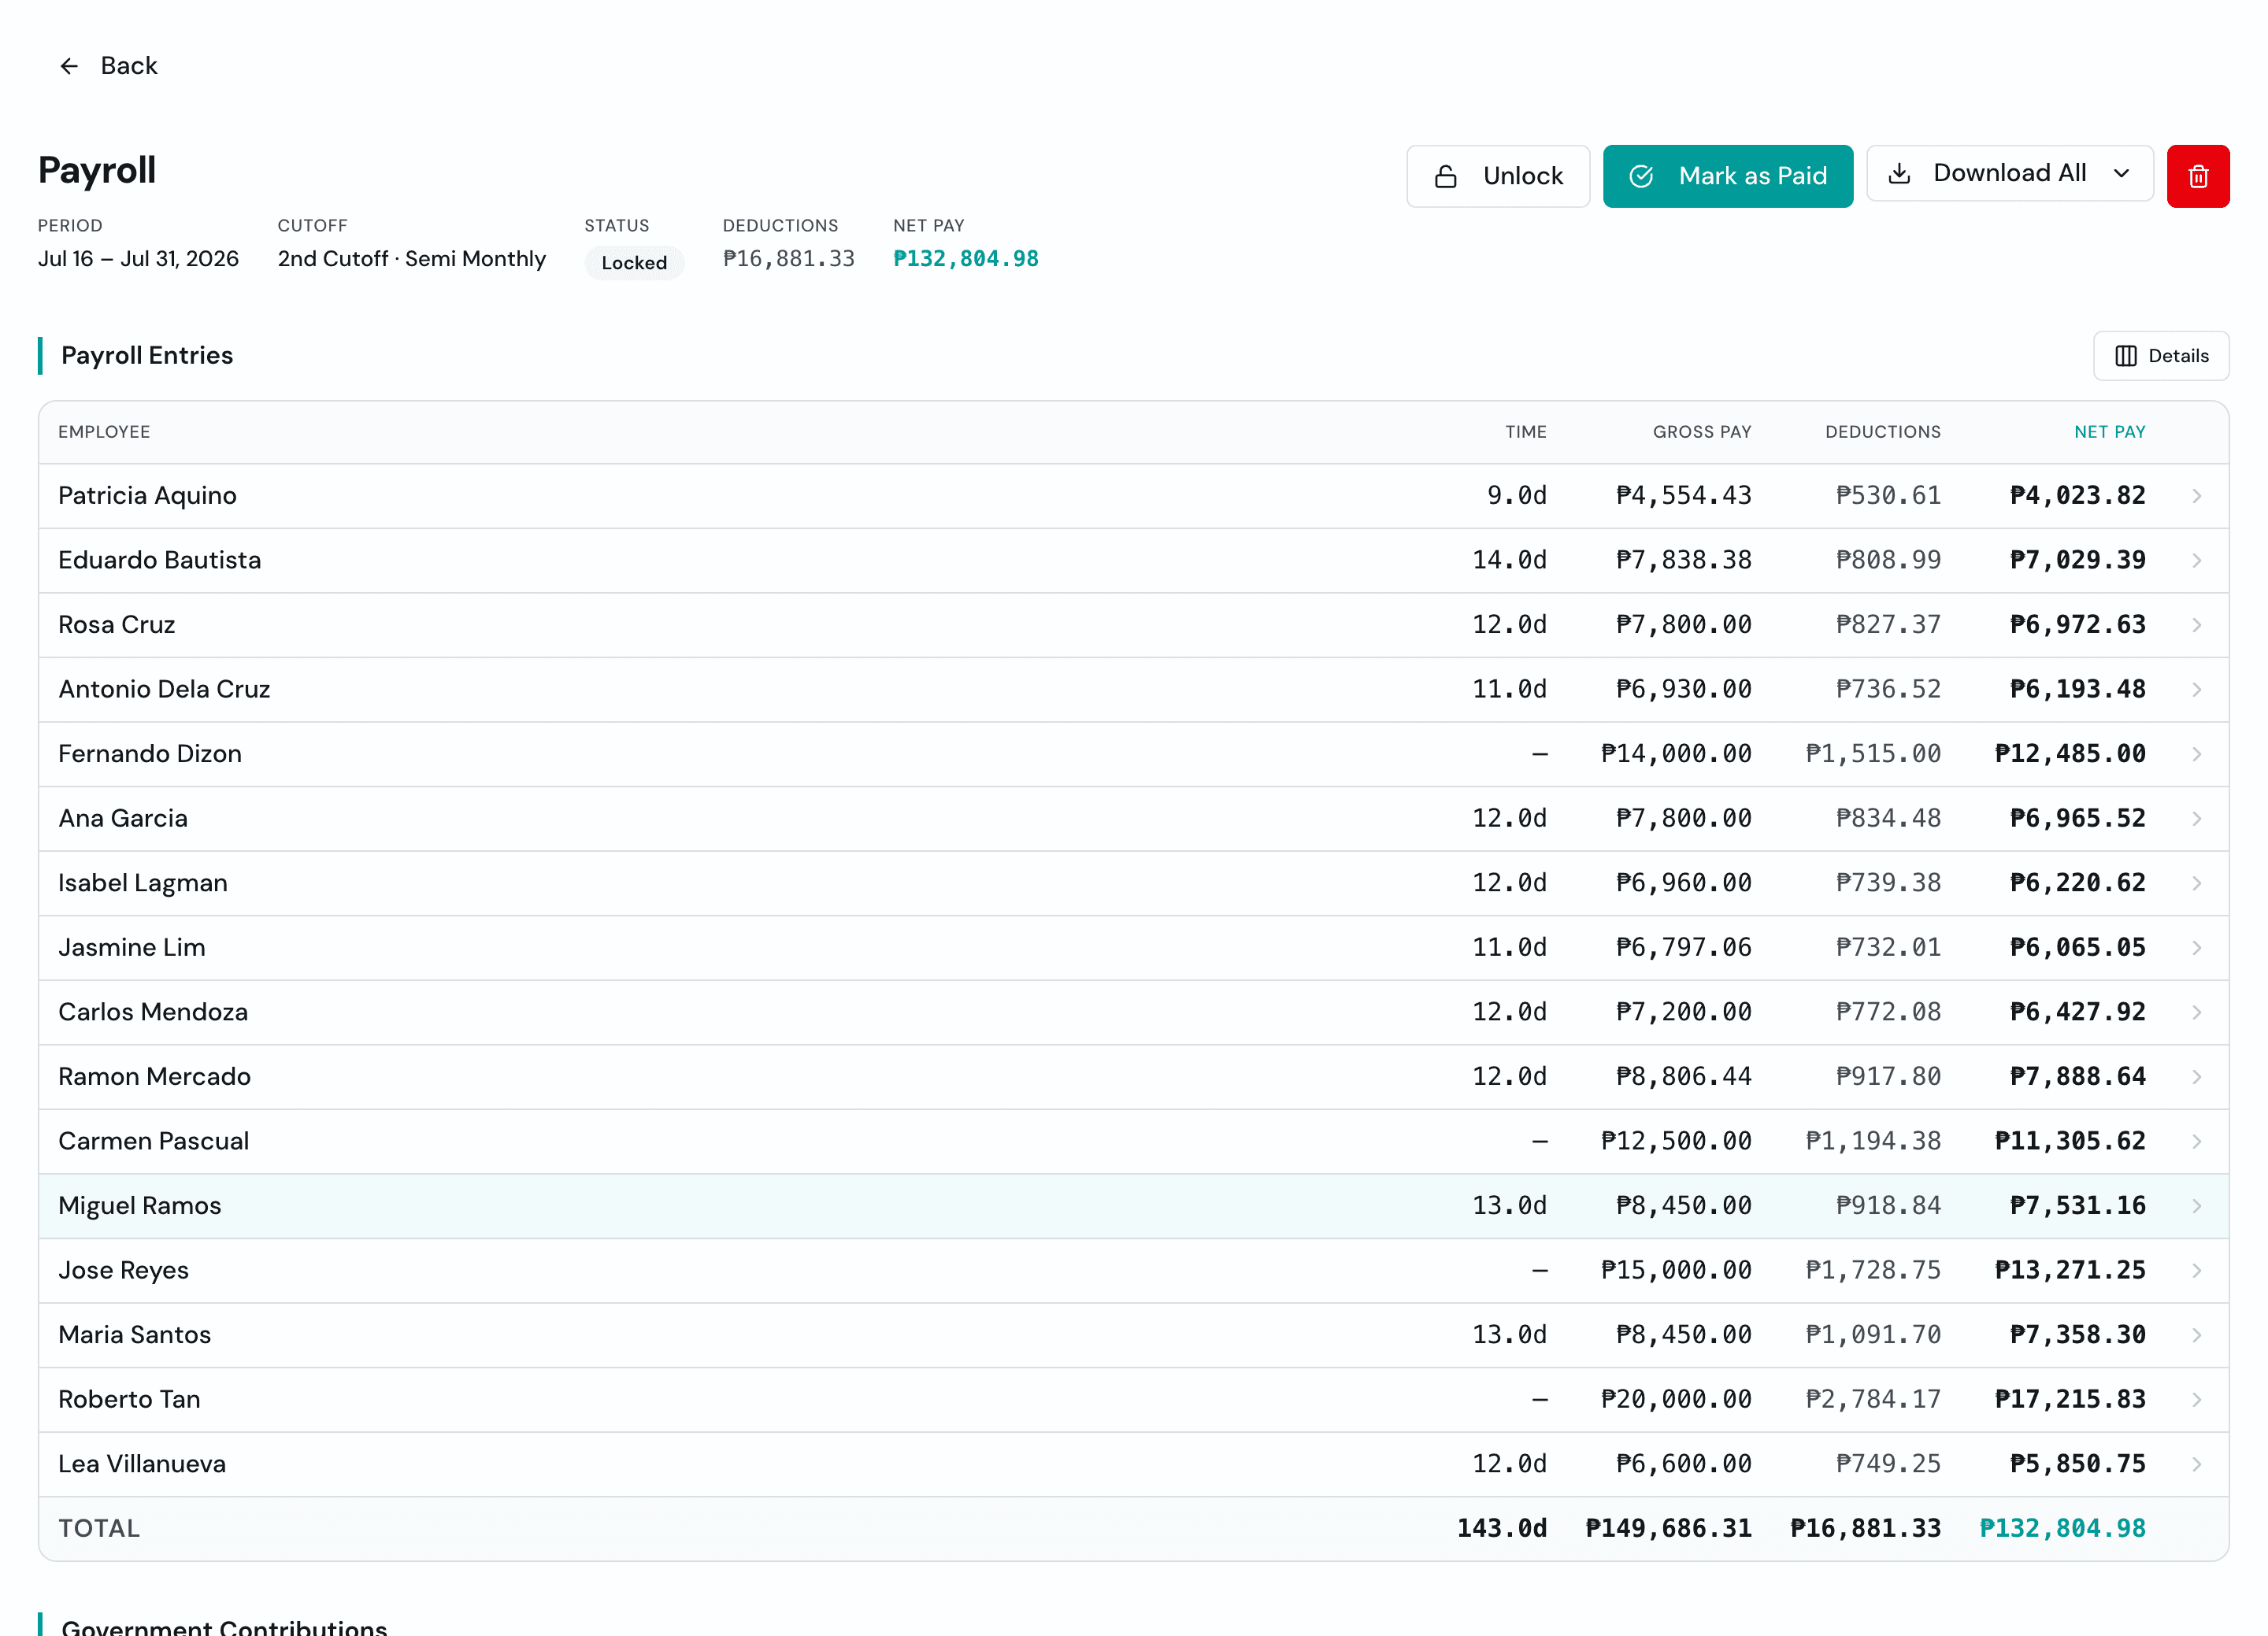2268x1636 pixels.
Task: Open Fernando Dizon row chevron
Action: coord(2196,754)
